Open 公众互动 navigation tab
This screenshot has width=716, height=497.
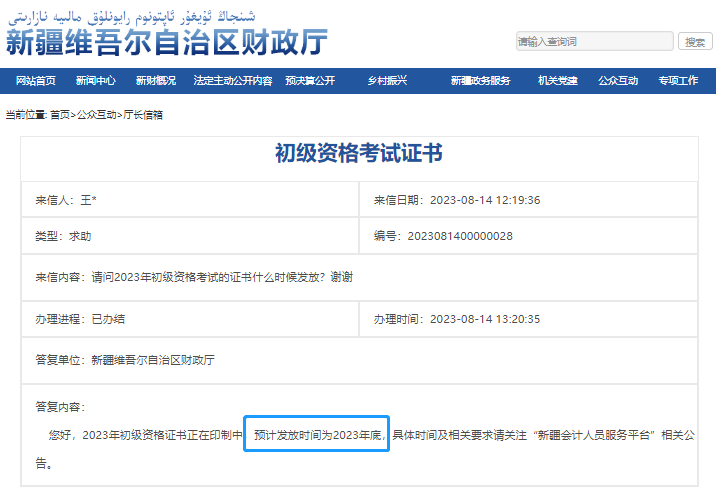coord(618,81)
